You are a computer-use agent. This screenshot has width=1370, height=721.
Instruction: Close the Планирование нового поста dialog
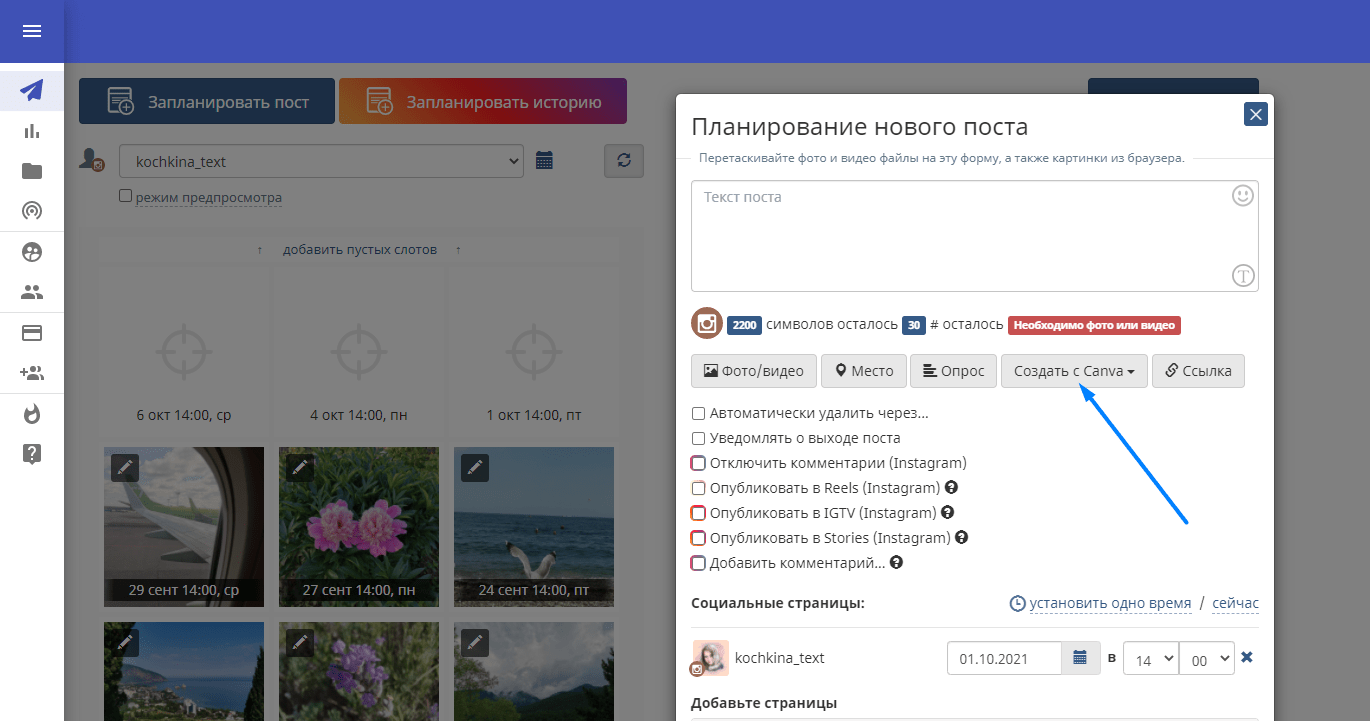1256,114
